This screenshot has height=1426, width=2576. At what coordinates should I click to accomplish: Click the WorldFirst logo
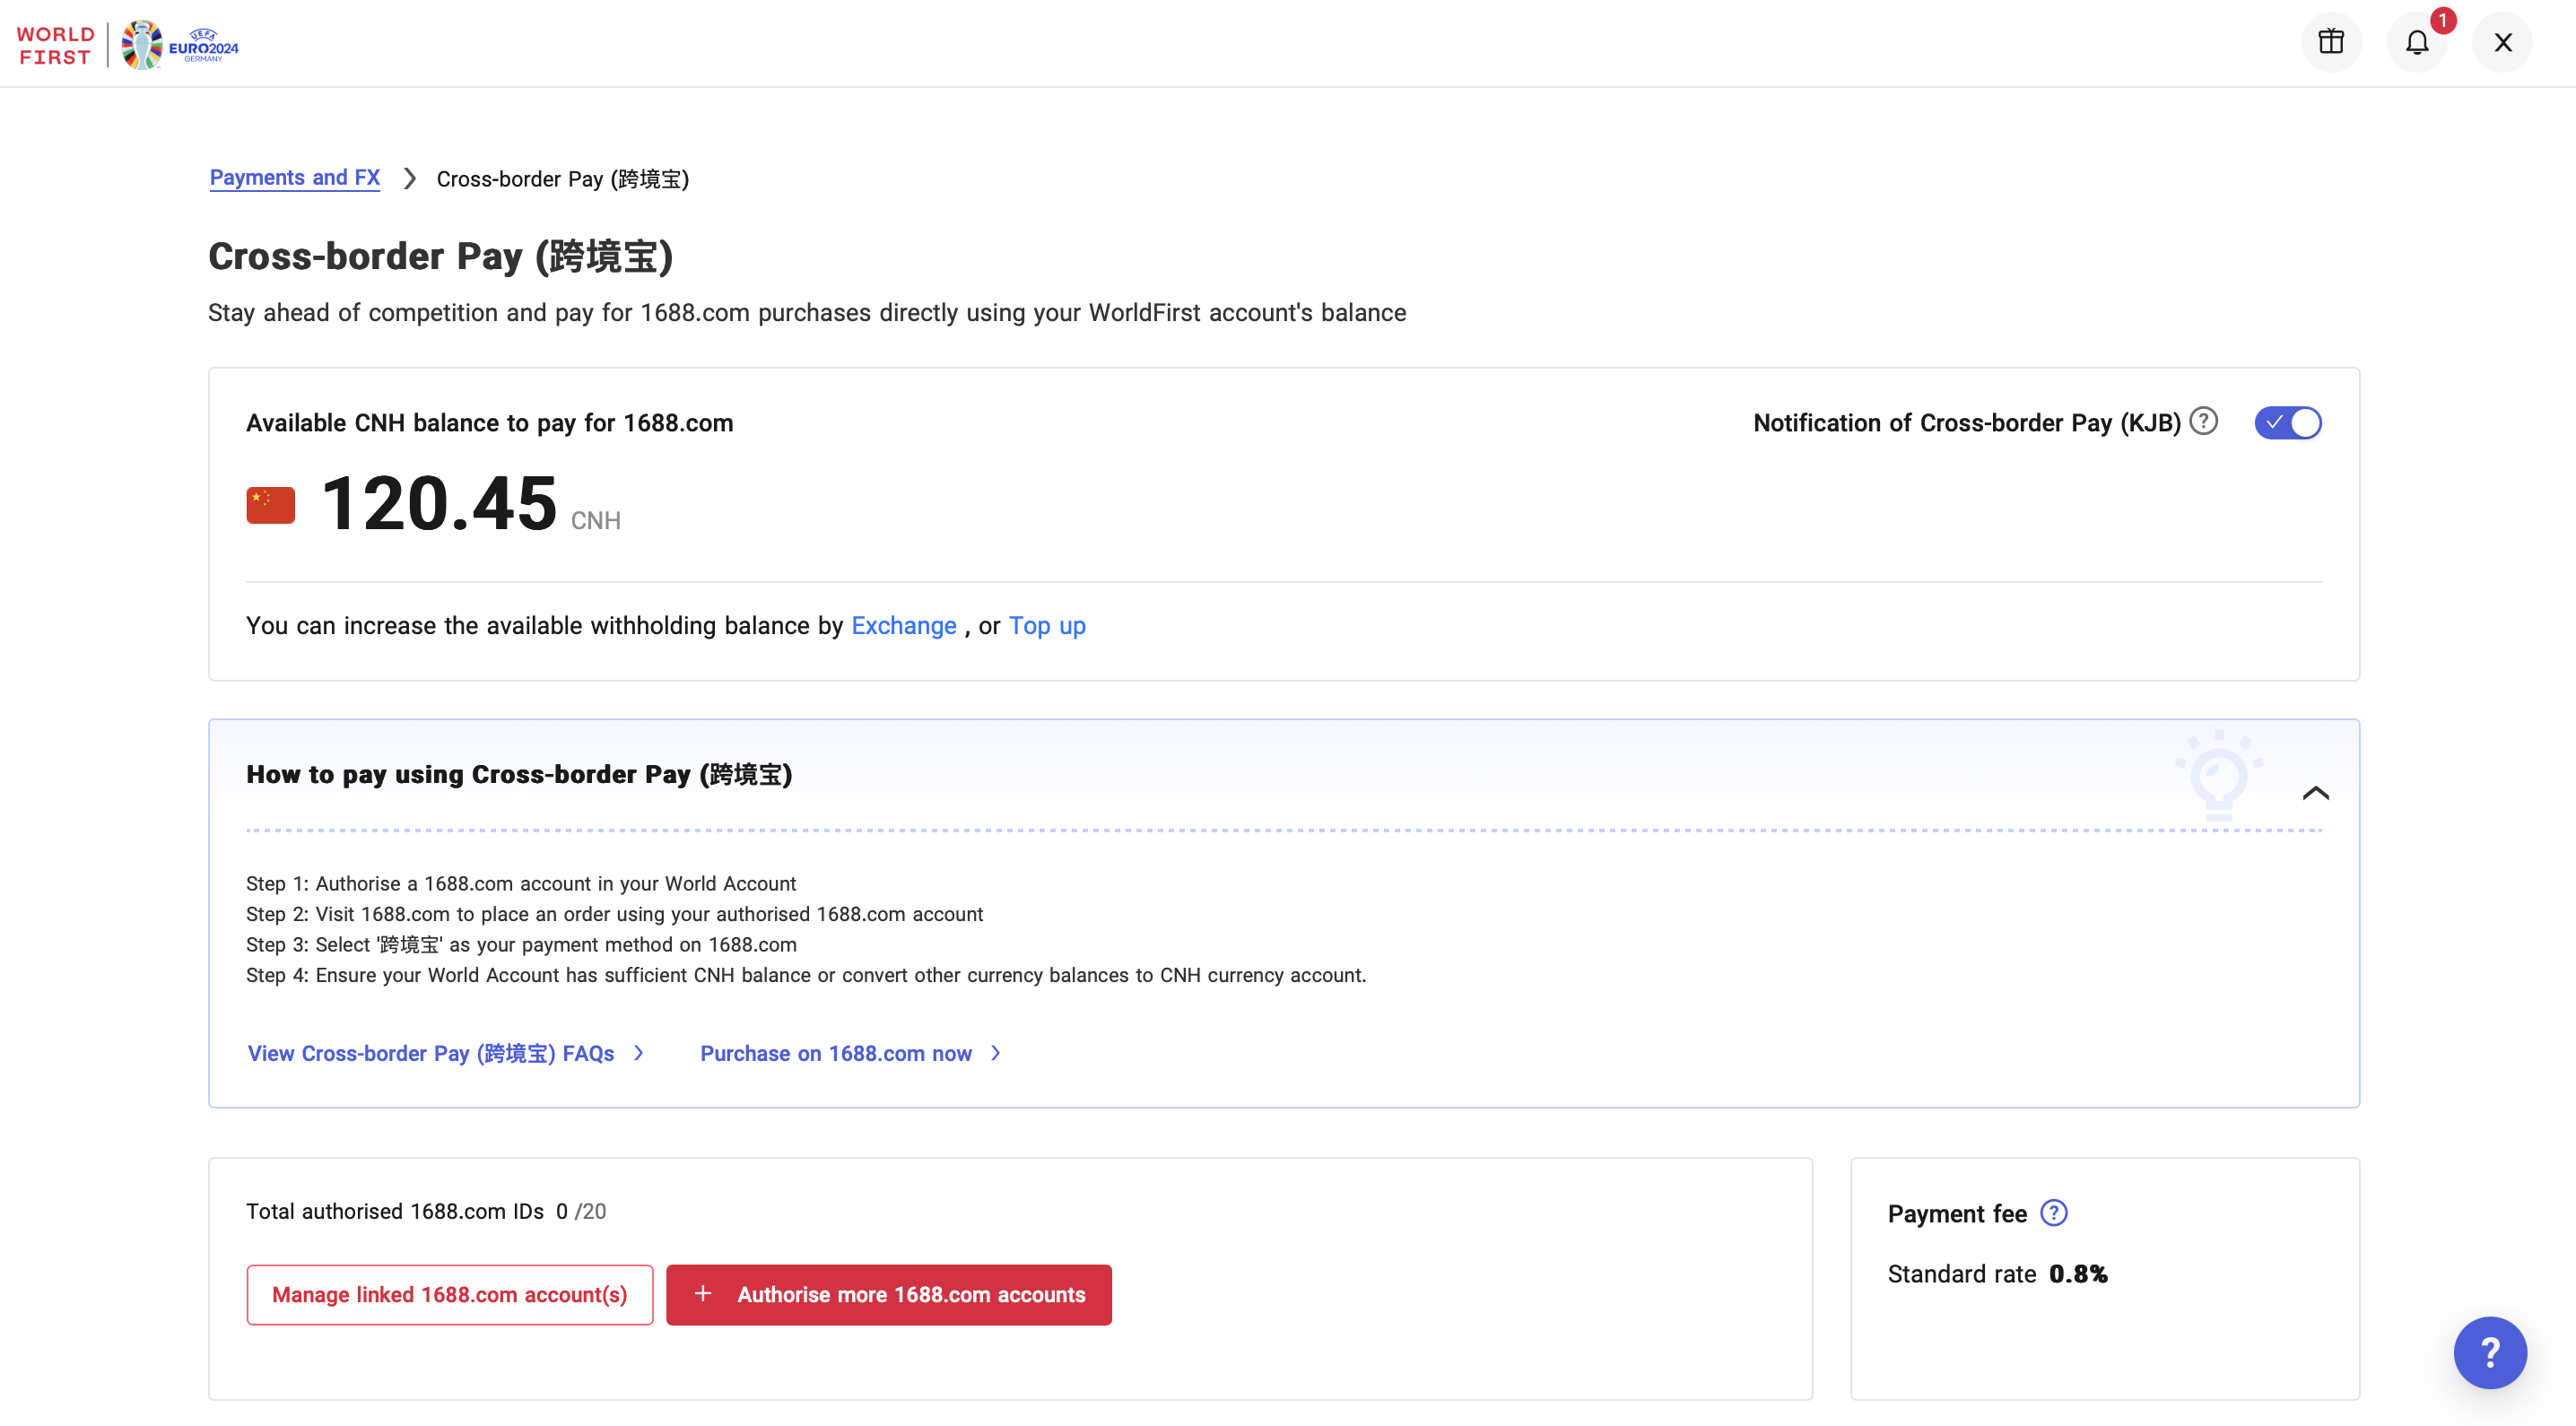(56, 45)
